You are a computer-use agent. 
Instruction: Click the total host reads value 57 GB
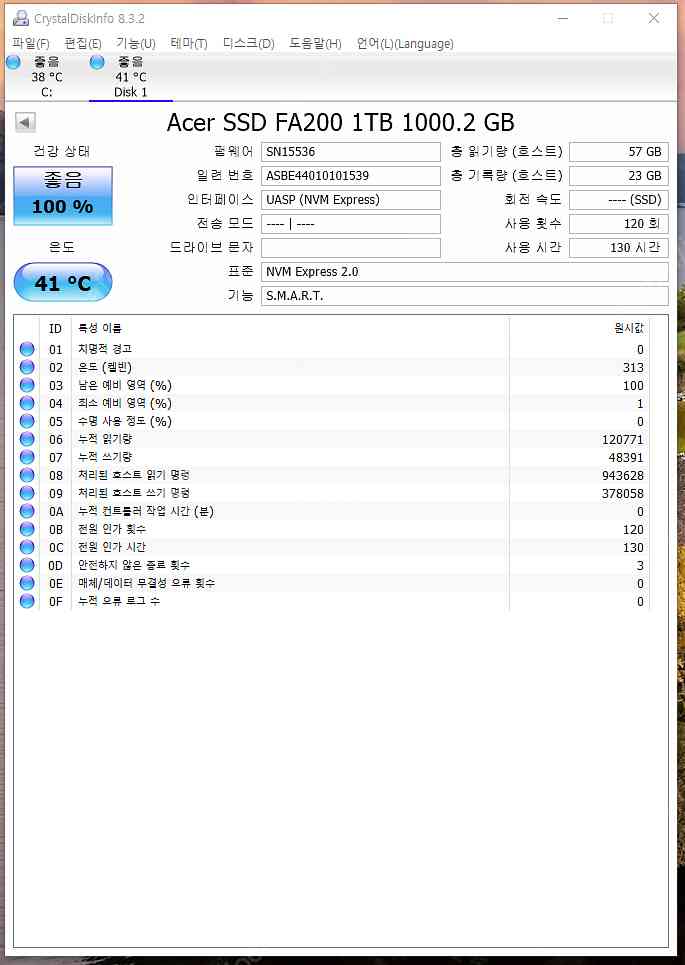(x=619, y=151)
